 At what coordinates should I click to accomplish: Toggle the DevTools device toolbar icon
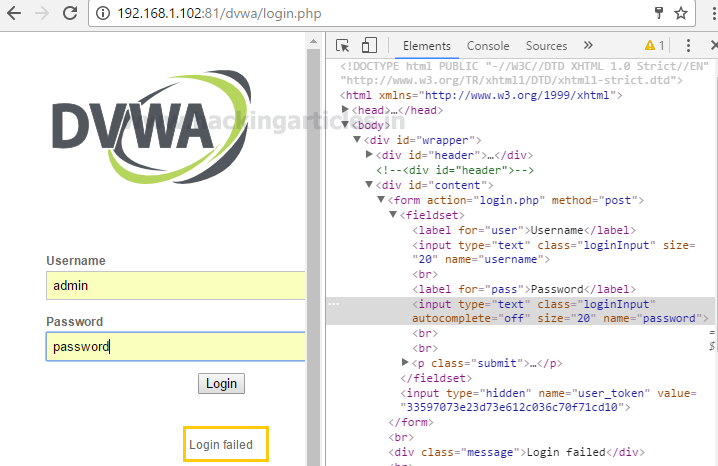369,45
